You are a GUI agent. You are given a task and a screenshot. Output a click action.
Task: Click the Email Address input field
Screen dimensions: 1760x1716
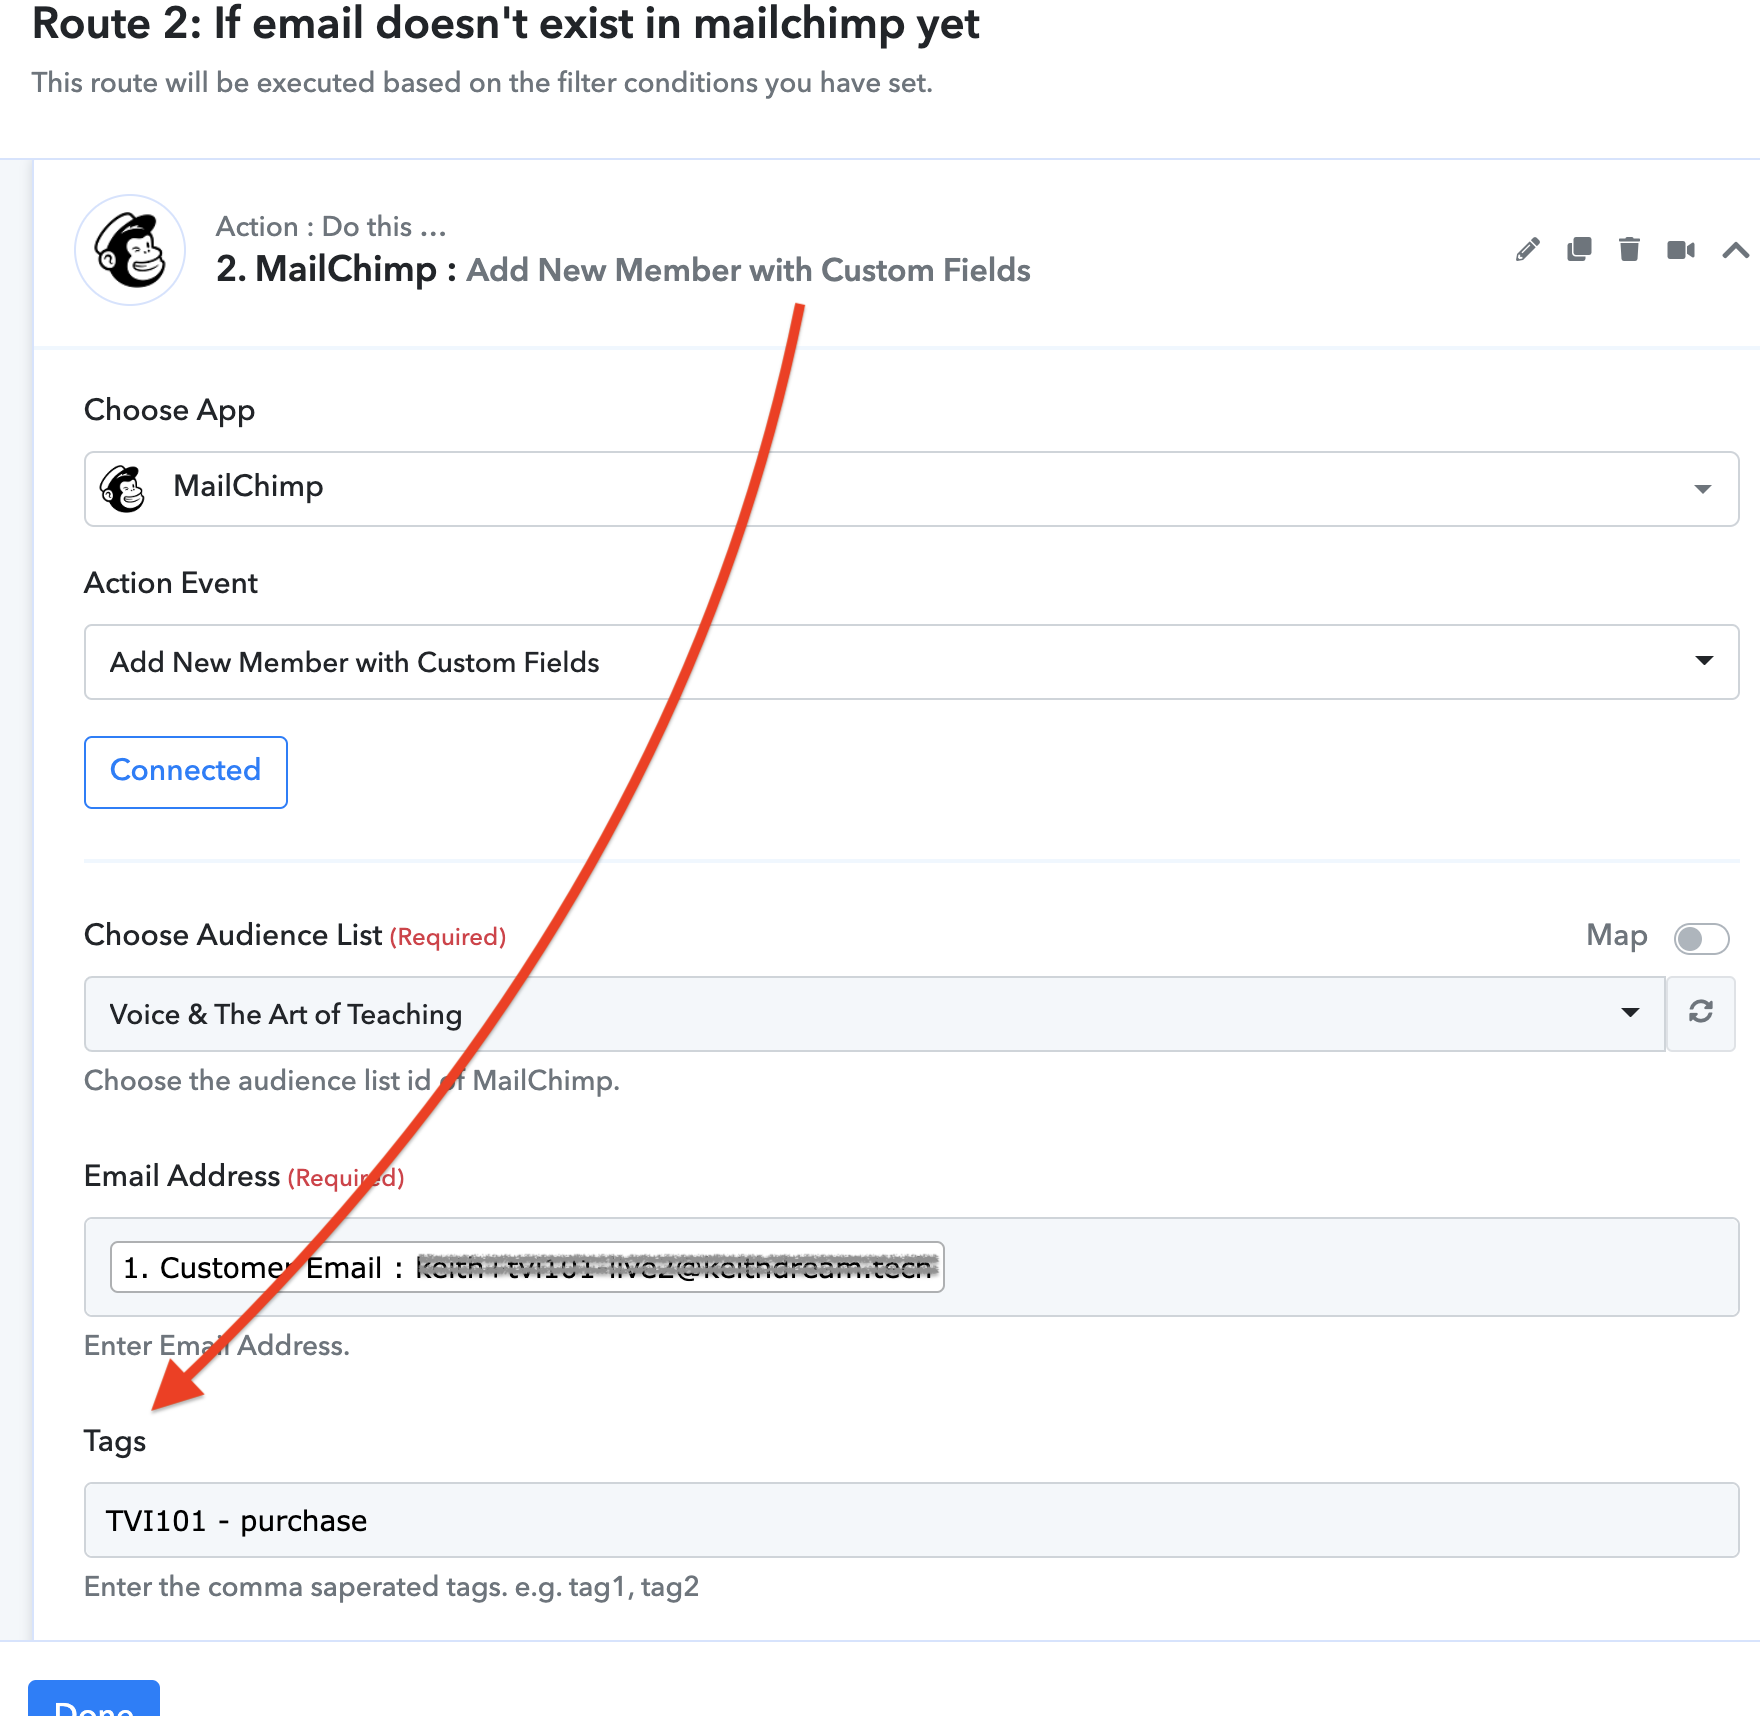911,1266
